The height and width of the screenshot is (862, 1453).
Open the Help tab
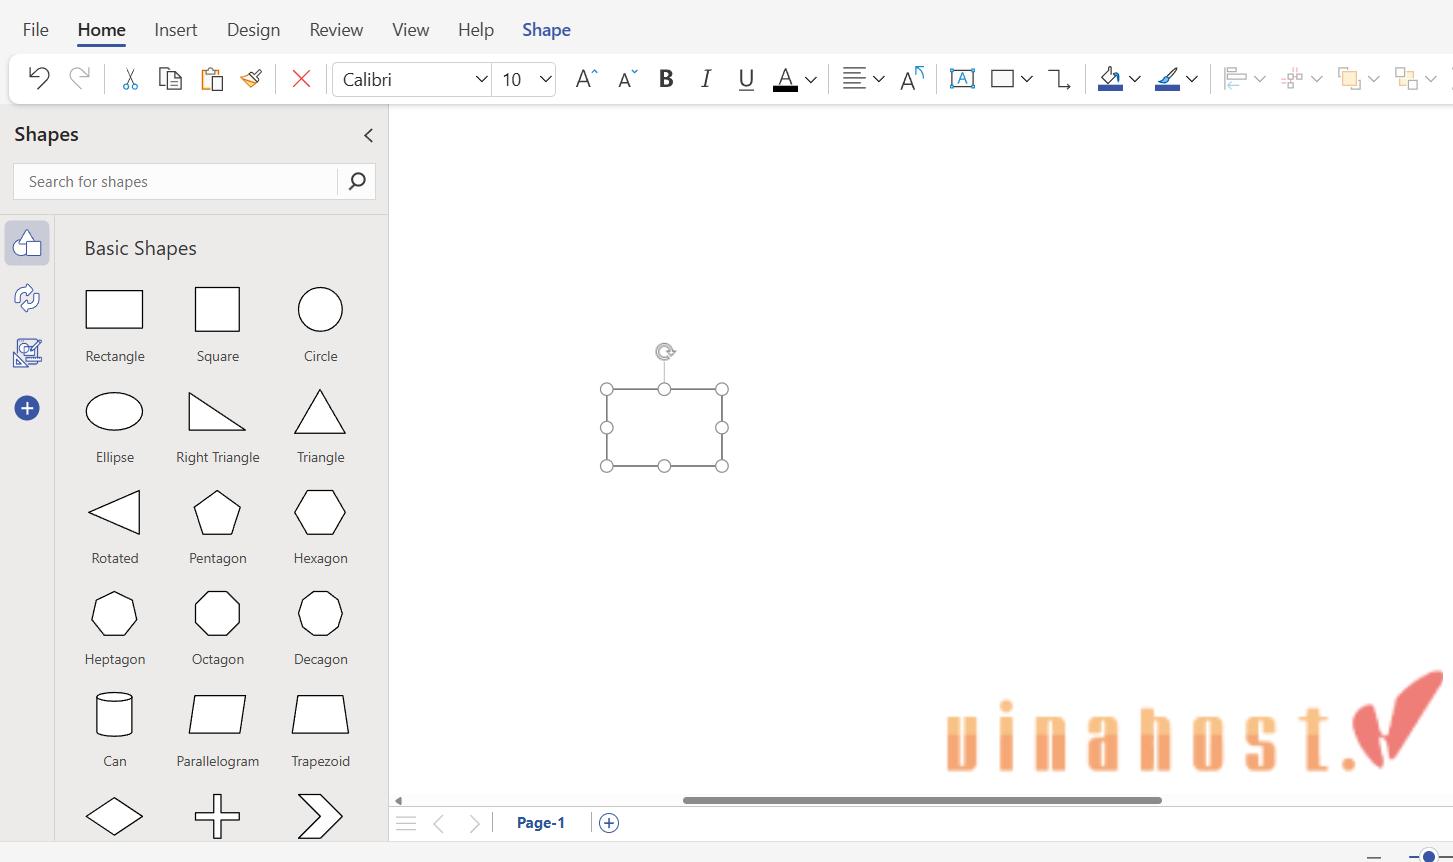pyautogui.click(x=476, y=30)
